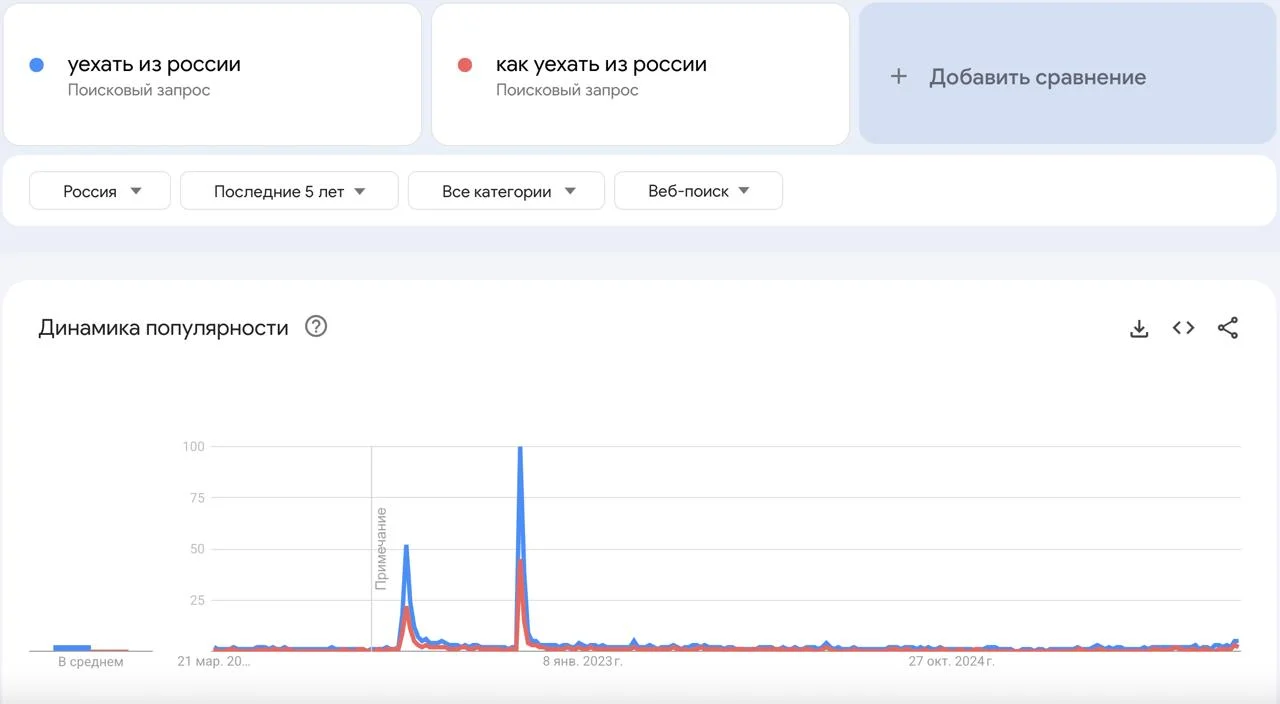Image resolution: width=1280 pixels, height=704 pixels.
Task: Click the plus icon for comparison
Action: click(x=898, y=77)
